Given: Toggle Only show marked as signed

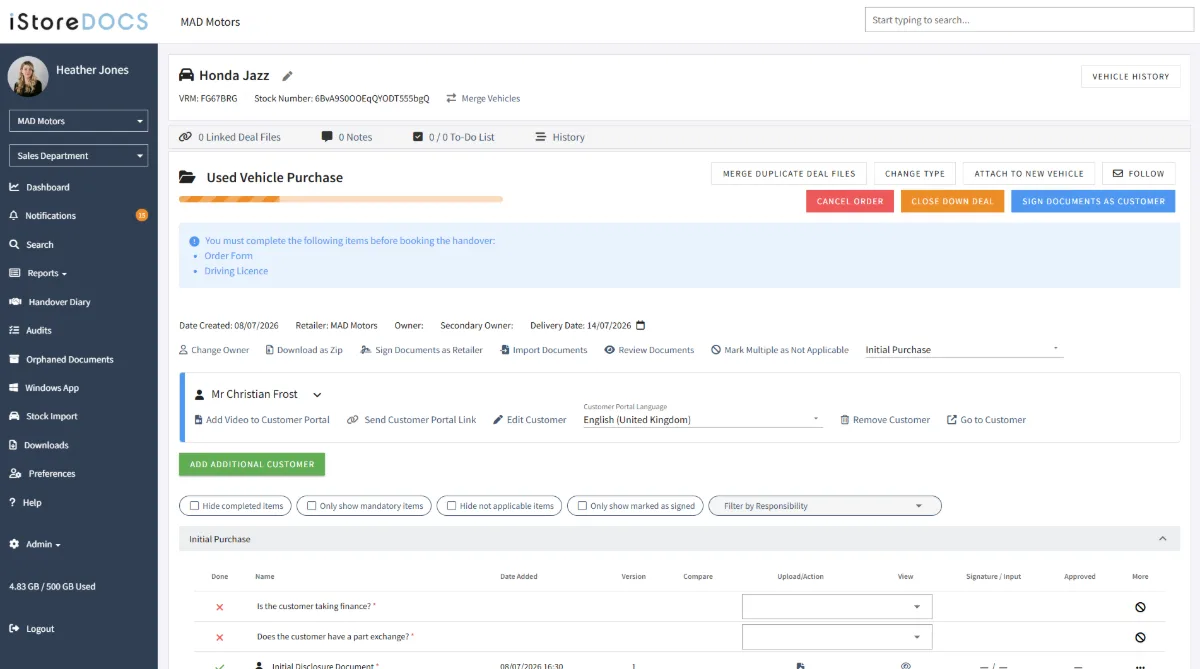Looking at the screenshot, I should pyautogui.click(x=582, y=506).
